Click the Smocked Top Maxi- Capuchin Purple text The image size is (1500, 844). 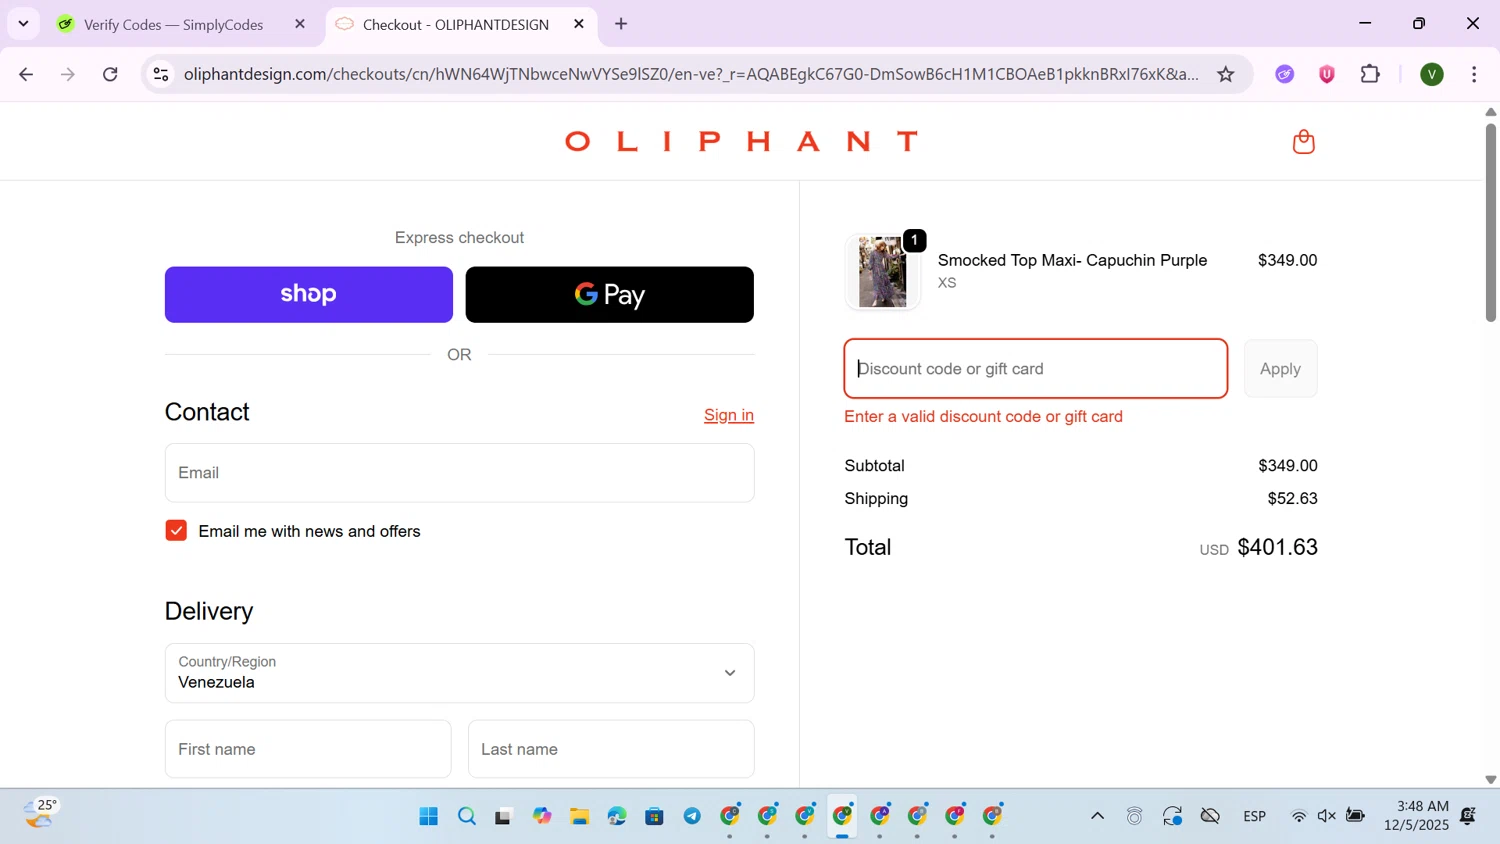pyautogui.click(x=1072, y=260)
